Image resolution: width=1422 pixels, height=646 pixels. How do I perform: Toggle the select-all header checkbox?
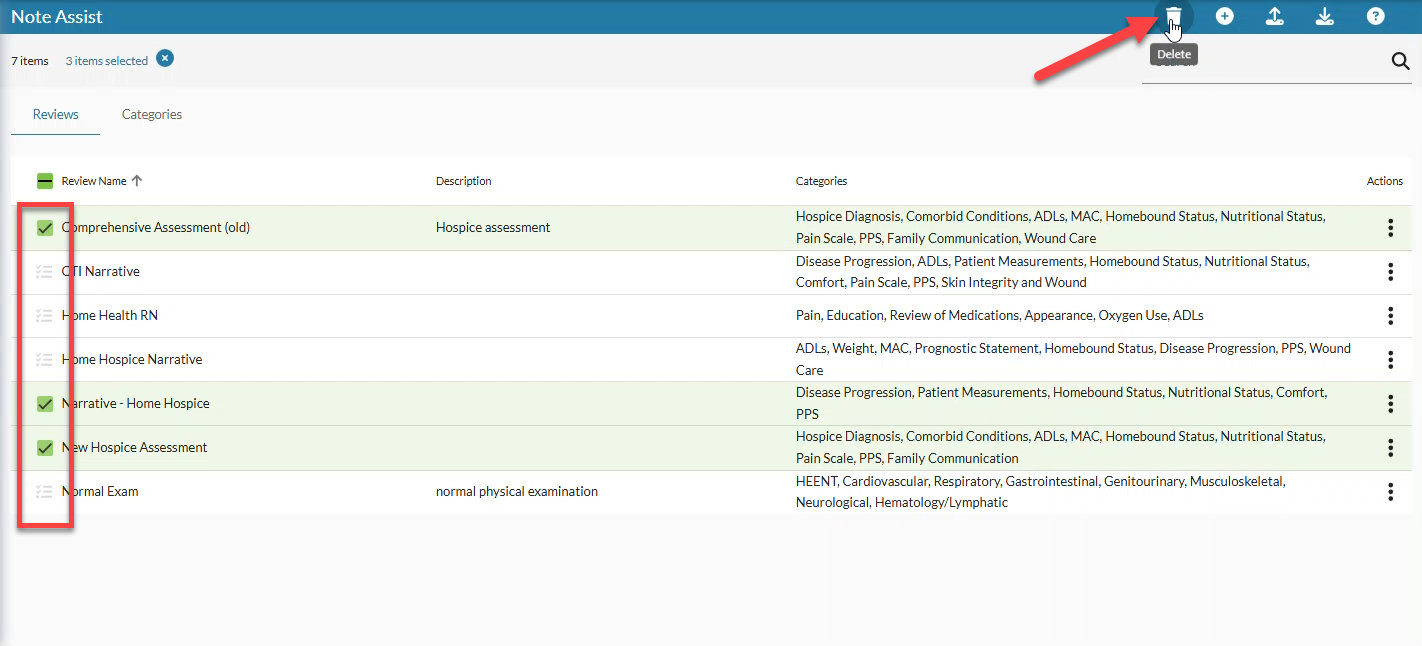45,181
